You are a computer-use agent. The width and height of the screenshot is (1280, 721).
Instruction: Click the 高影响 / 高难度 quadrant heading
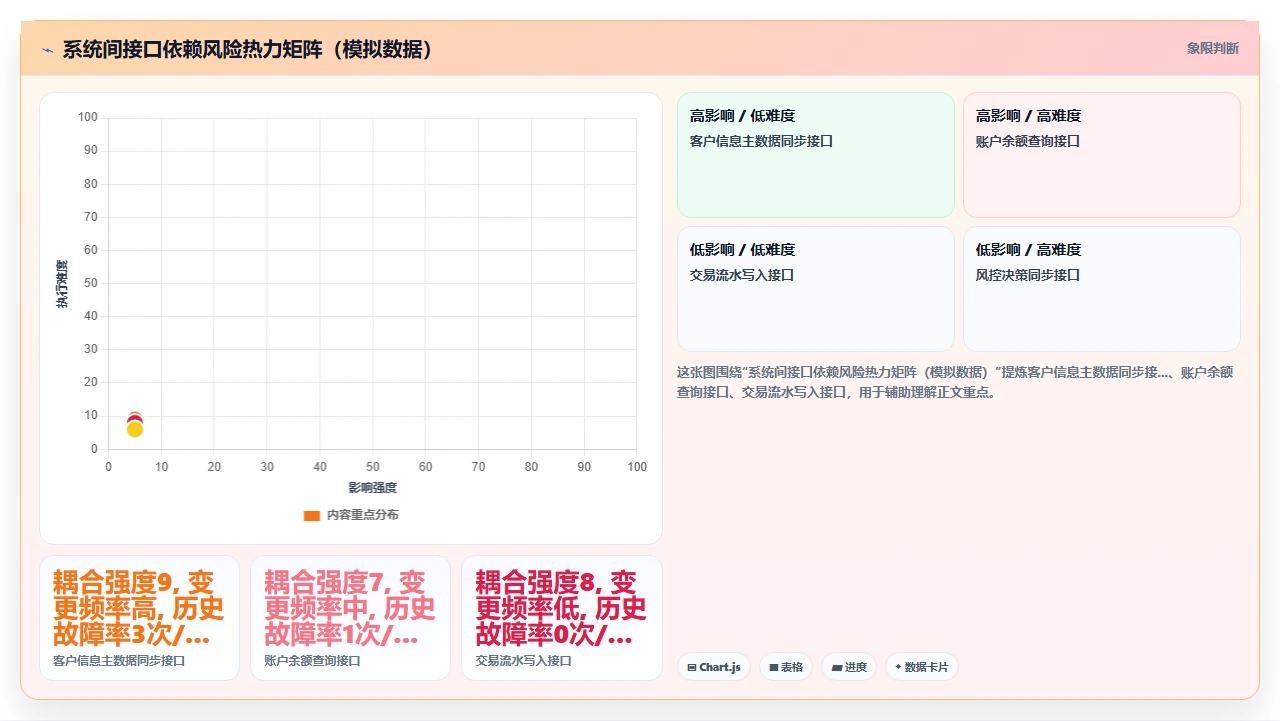tap(1028, 116)
